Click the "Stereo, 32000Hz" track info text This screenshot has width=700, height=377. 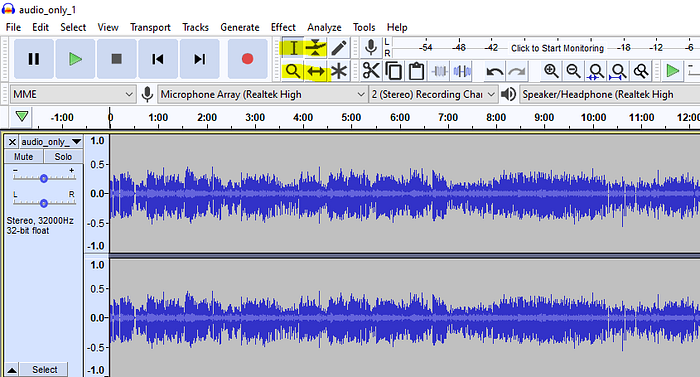40,221
